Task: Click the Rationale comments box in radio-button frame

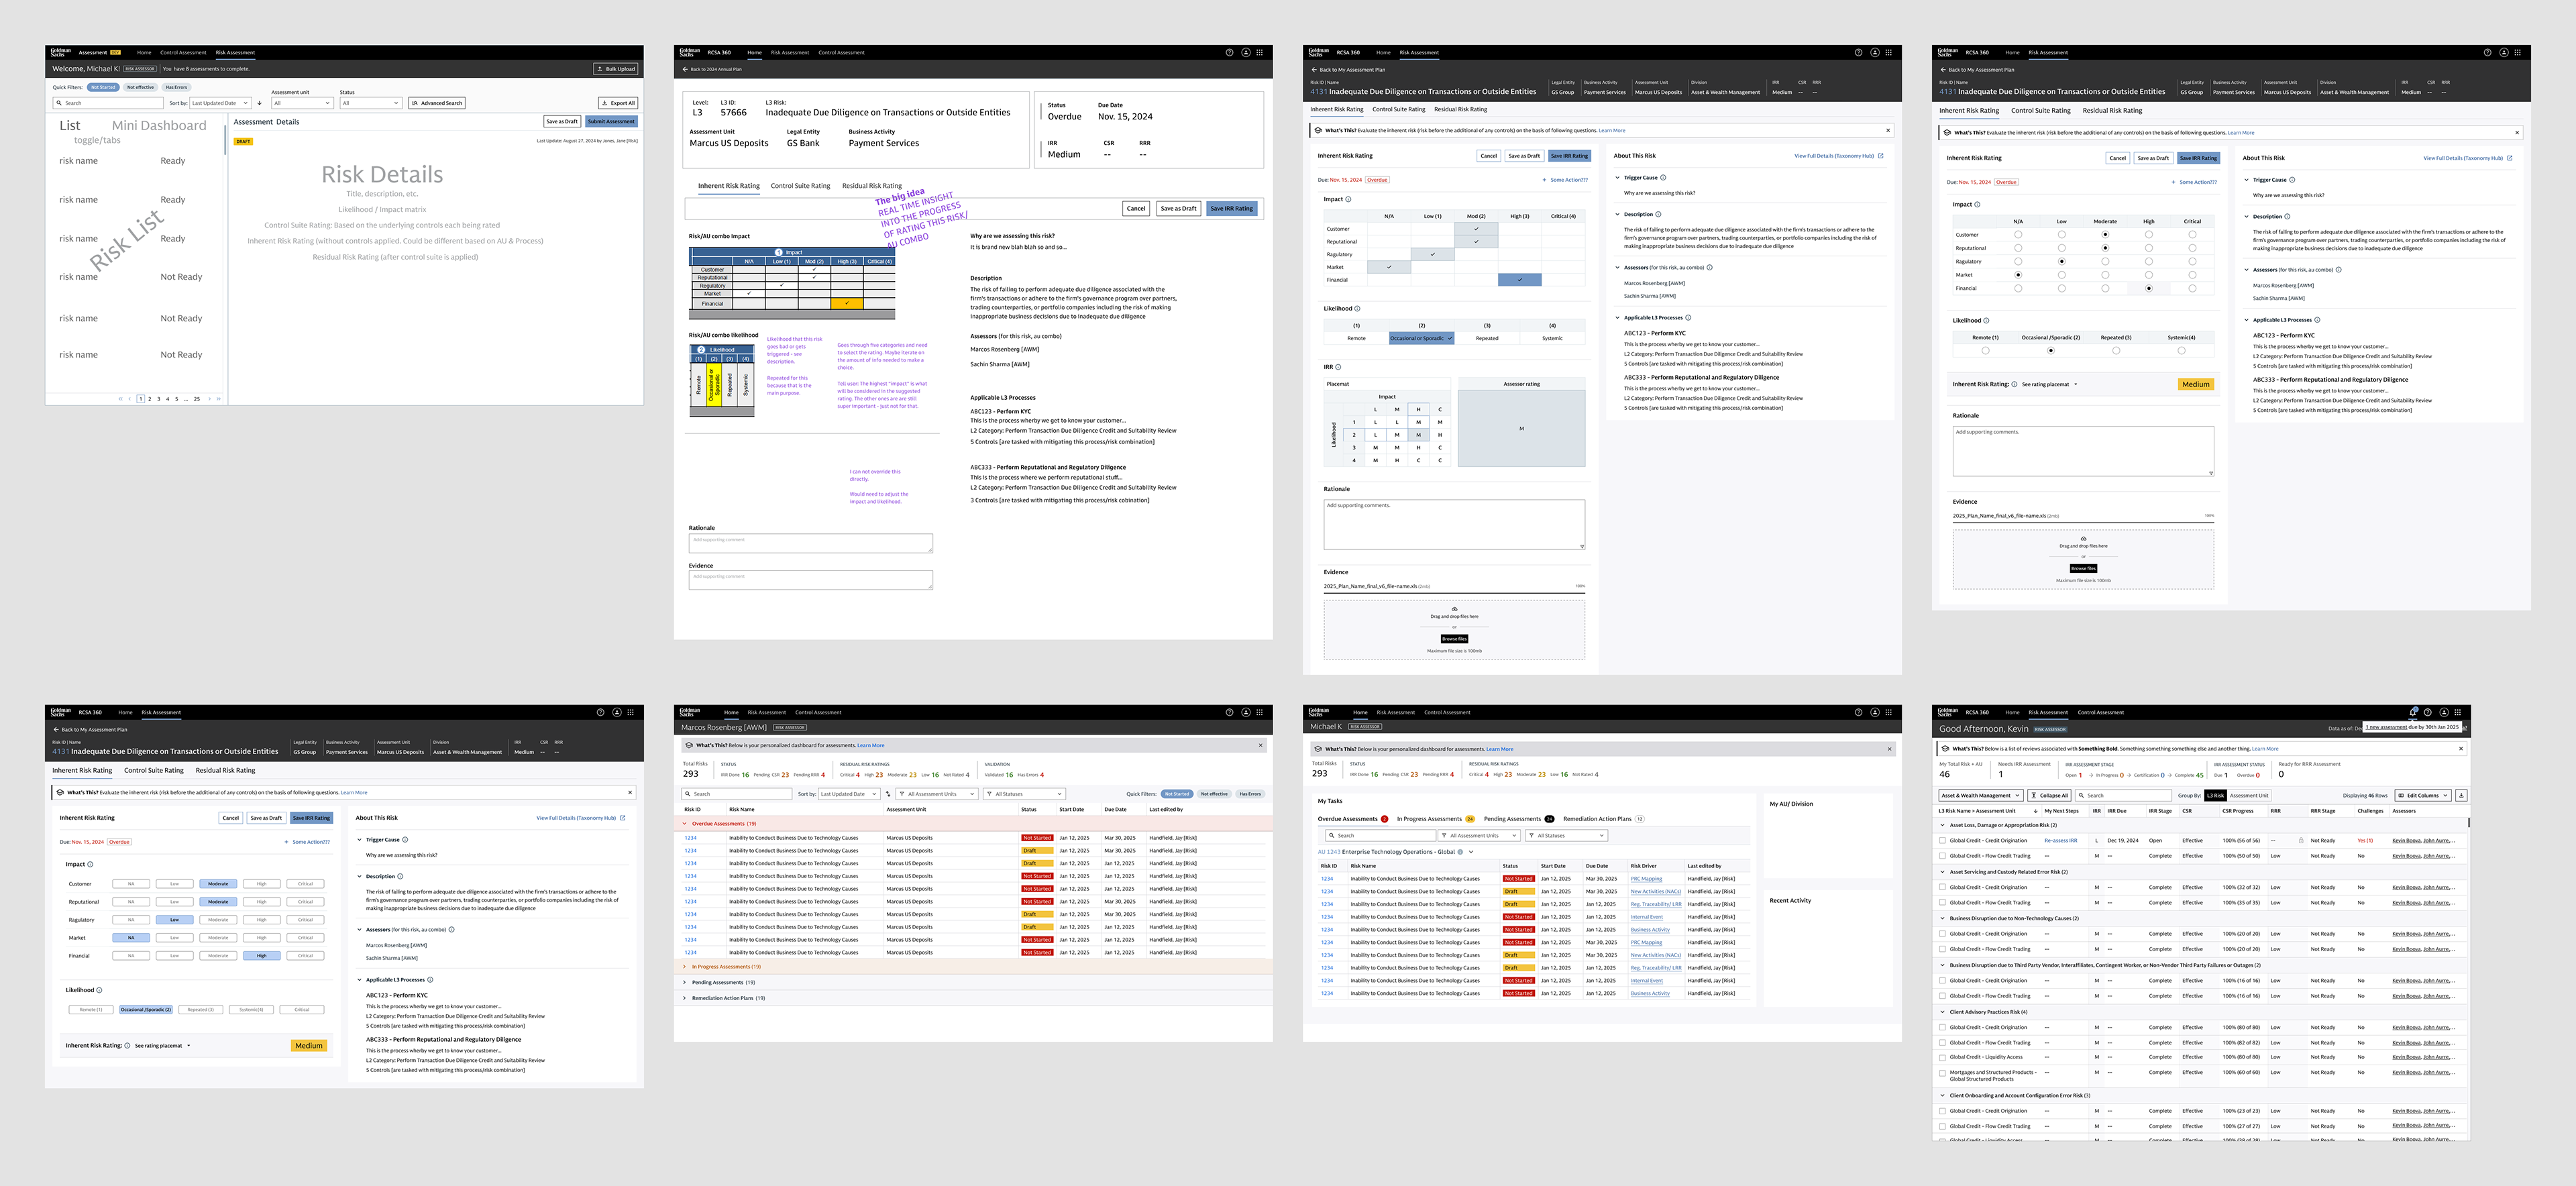Action: (2083, 451)
